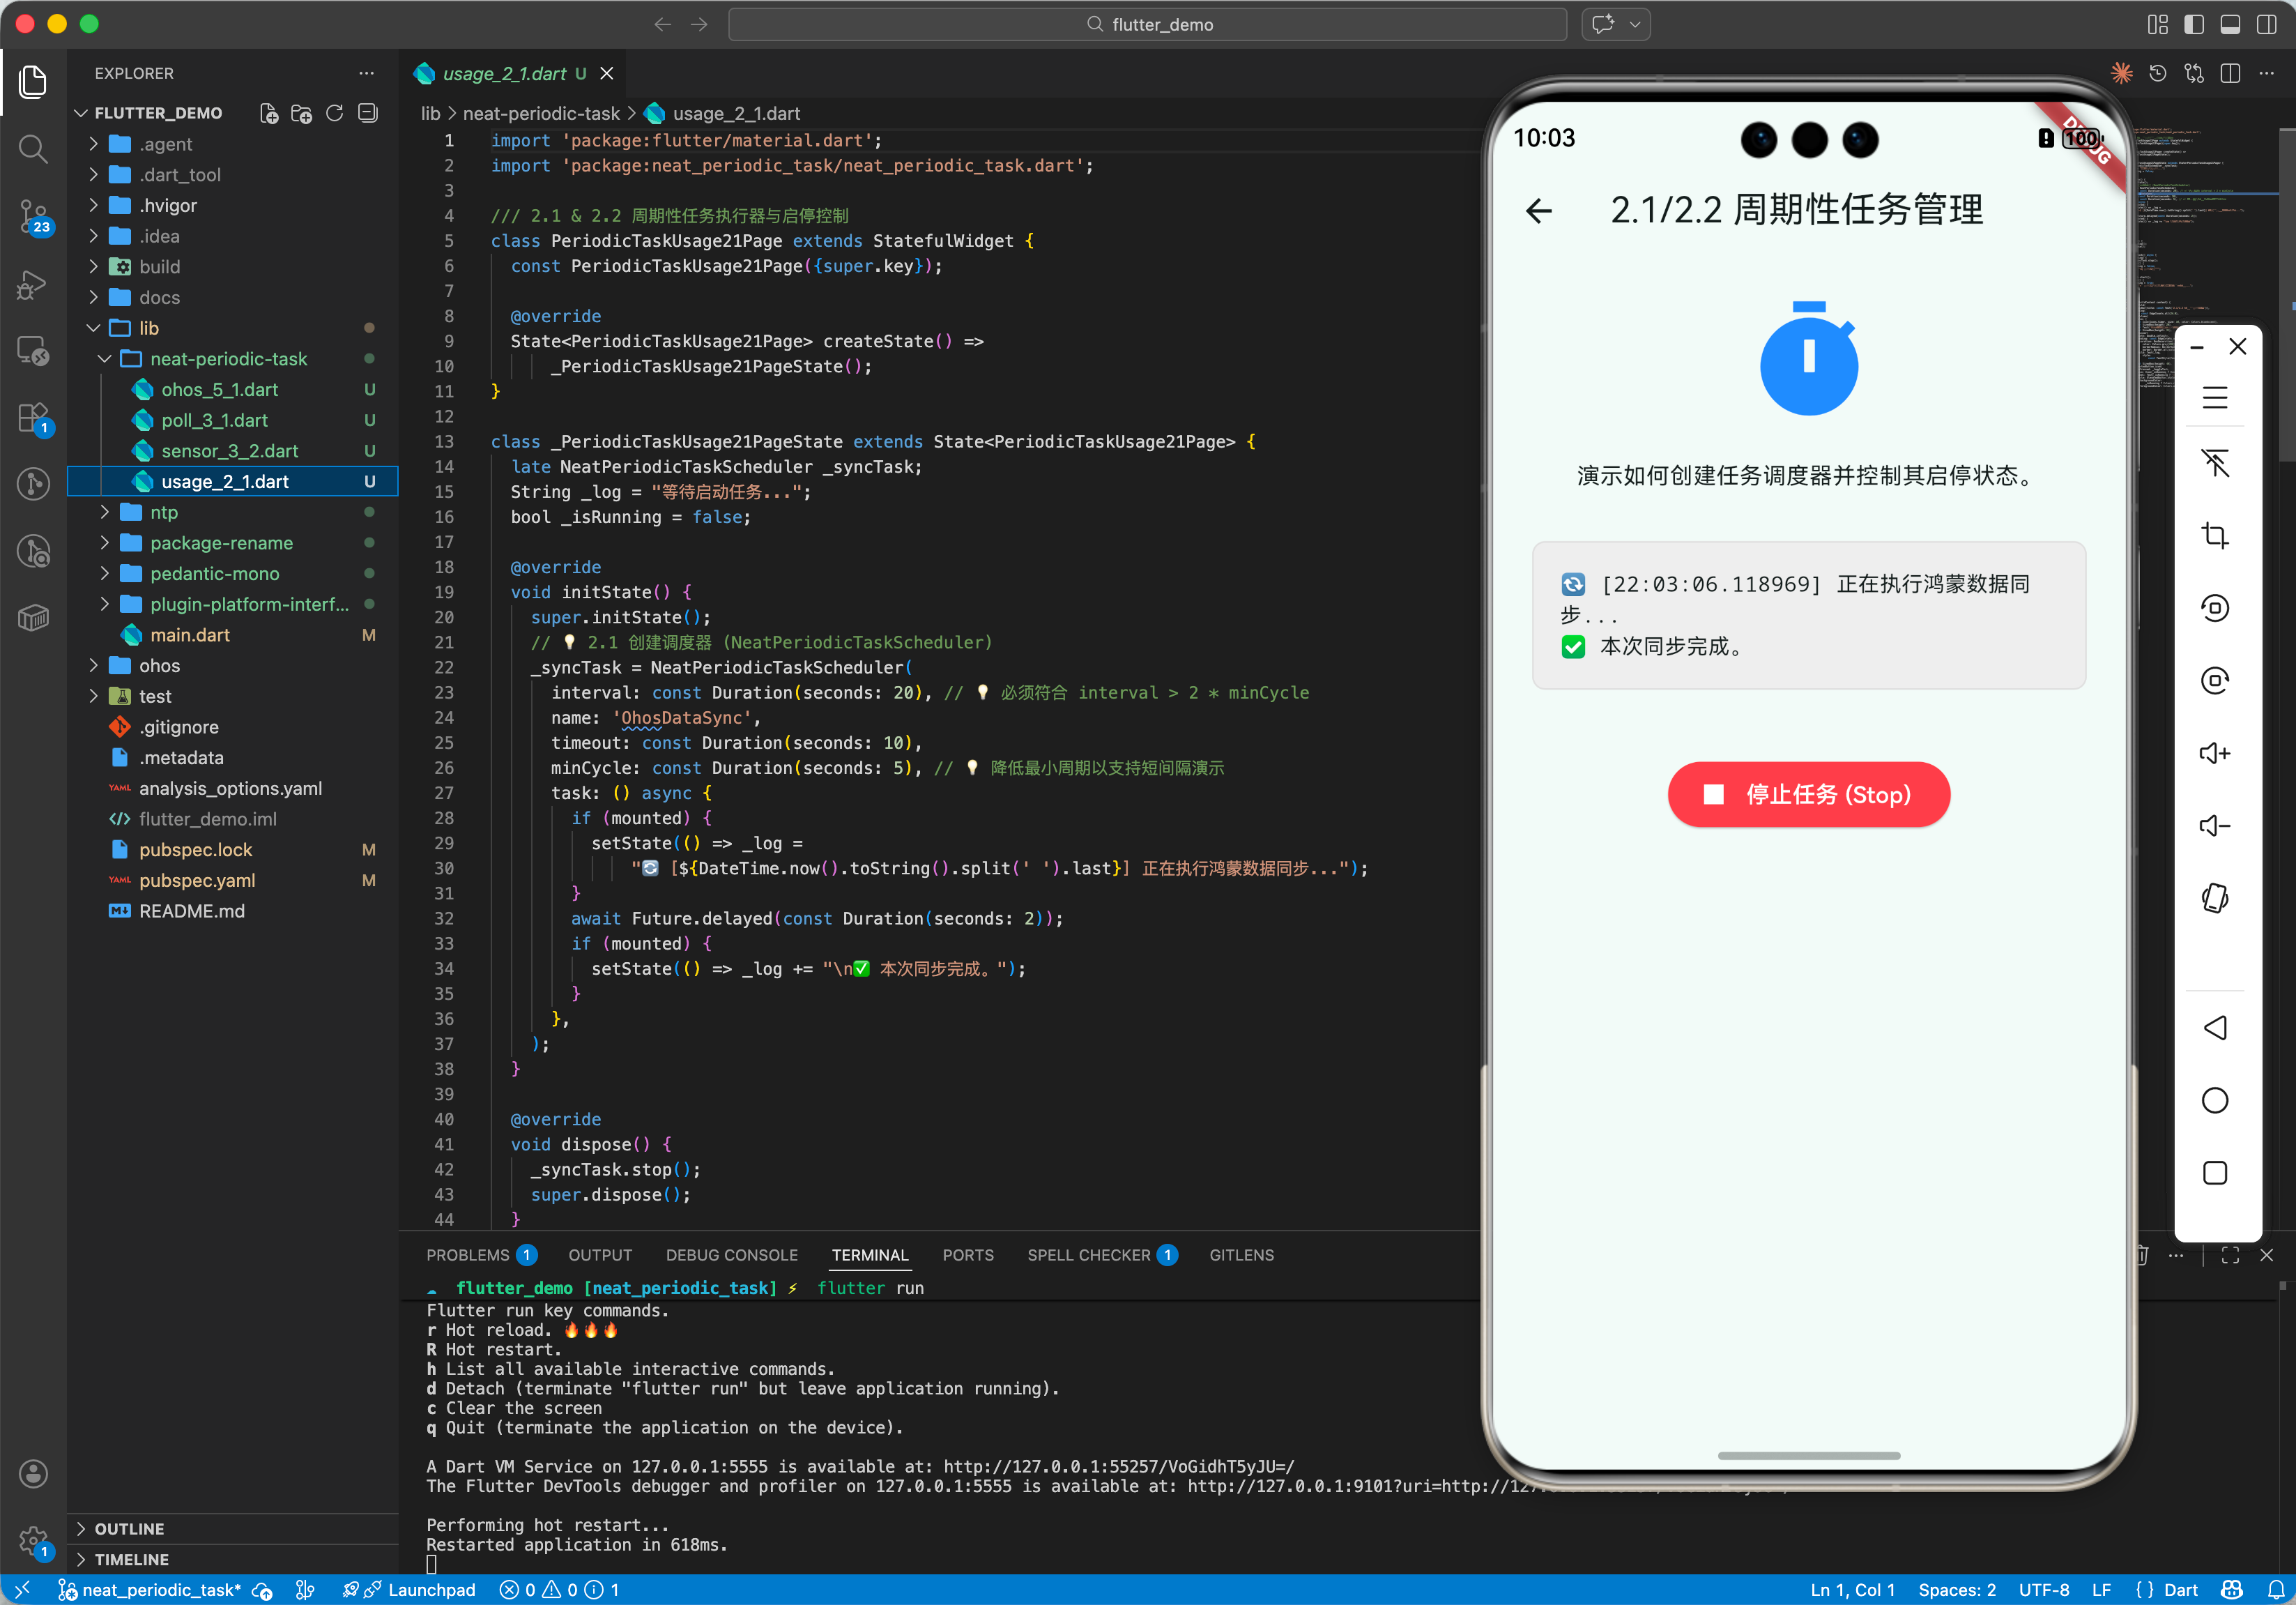This screenshot has width=2296, height=1605.
Task: Switch to the DEBUG CONSOLE tab
Action: coord(731,1255)
